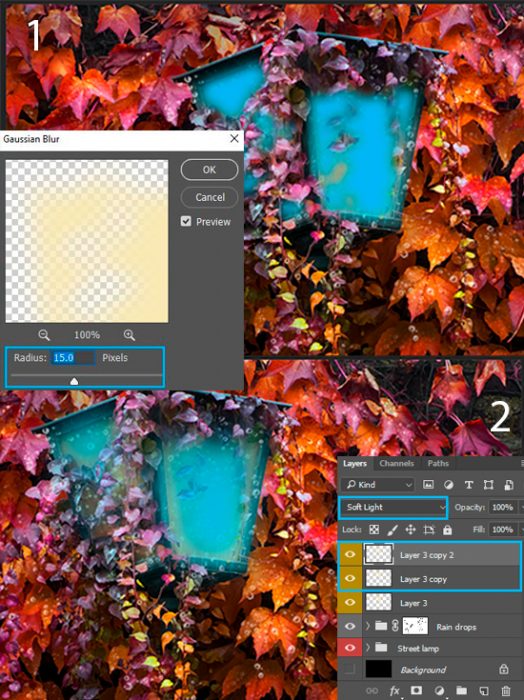Zoom in the Gaussian Blur preview
Viewport: 524px width, 700px height.
point(129,335)
